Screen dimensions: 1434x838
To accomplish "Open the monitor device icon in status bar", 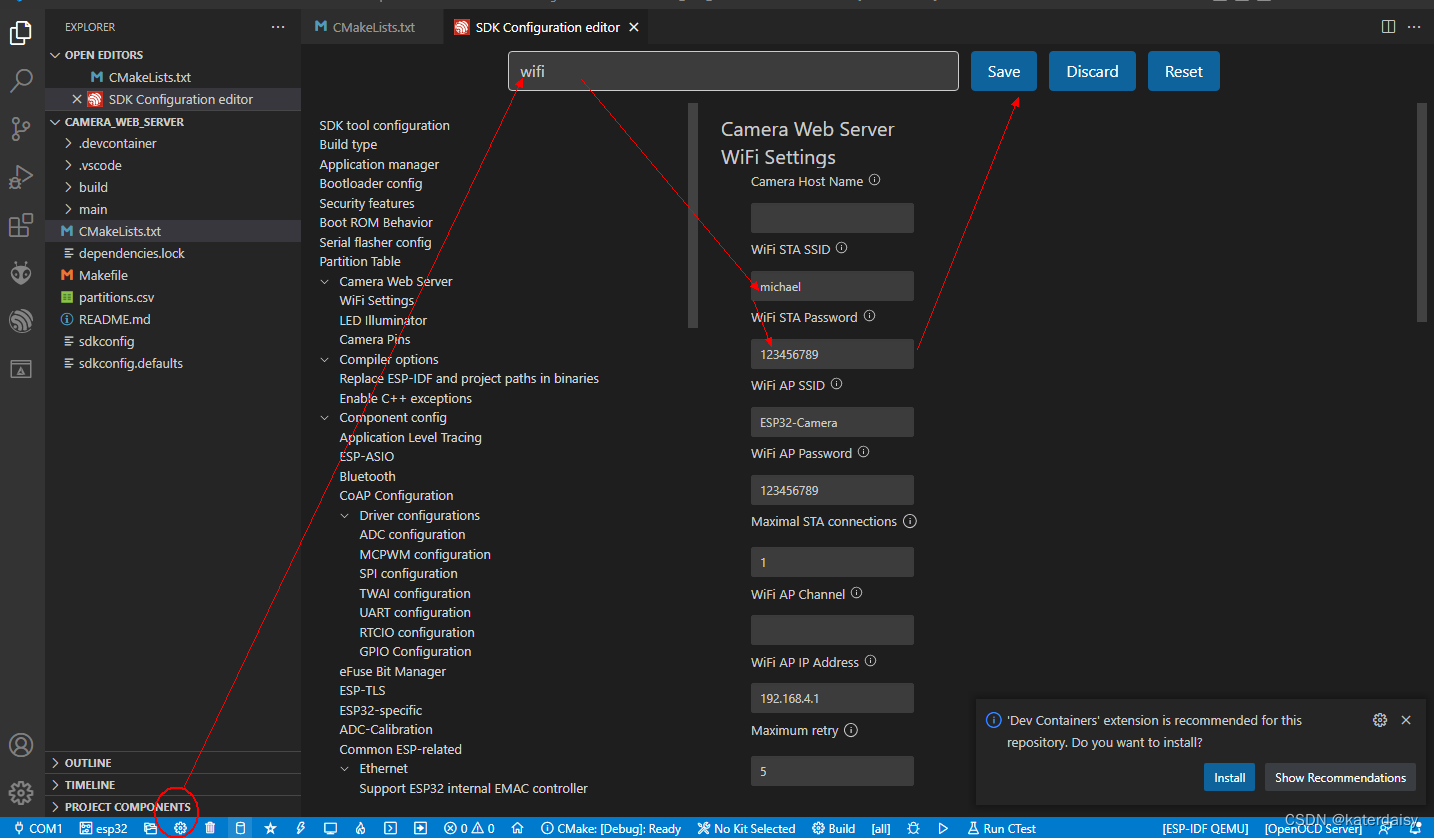I will click(x=330, y=828).
